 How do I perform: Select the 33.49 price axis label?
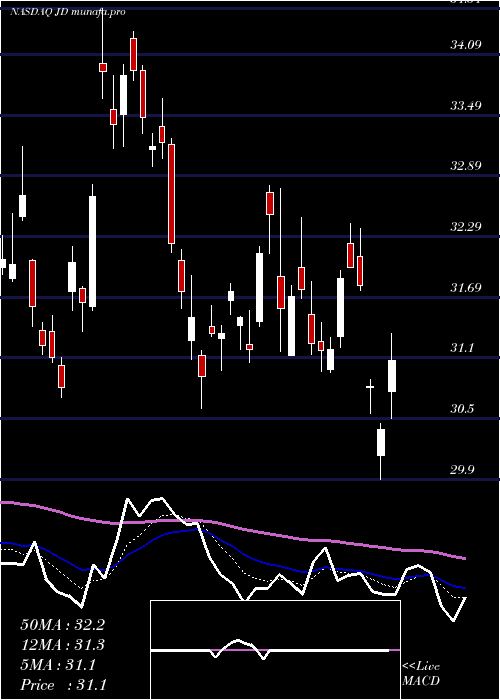pos(465,106)
